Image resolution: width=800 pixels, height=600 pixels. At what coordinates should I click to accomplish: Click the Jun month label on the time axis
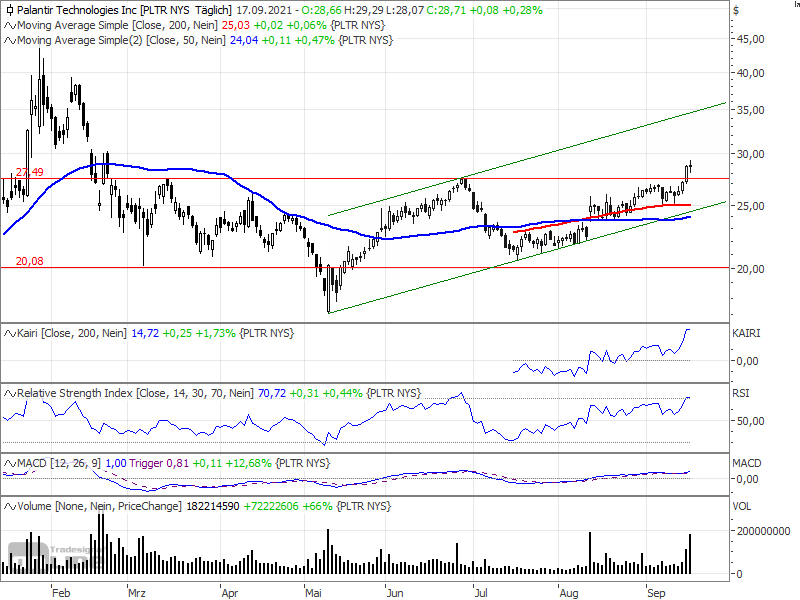pyautogui.click(x=395, y=593)
